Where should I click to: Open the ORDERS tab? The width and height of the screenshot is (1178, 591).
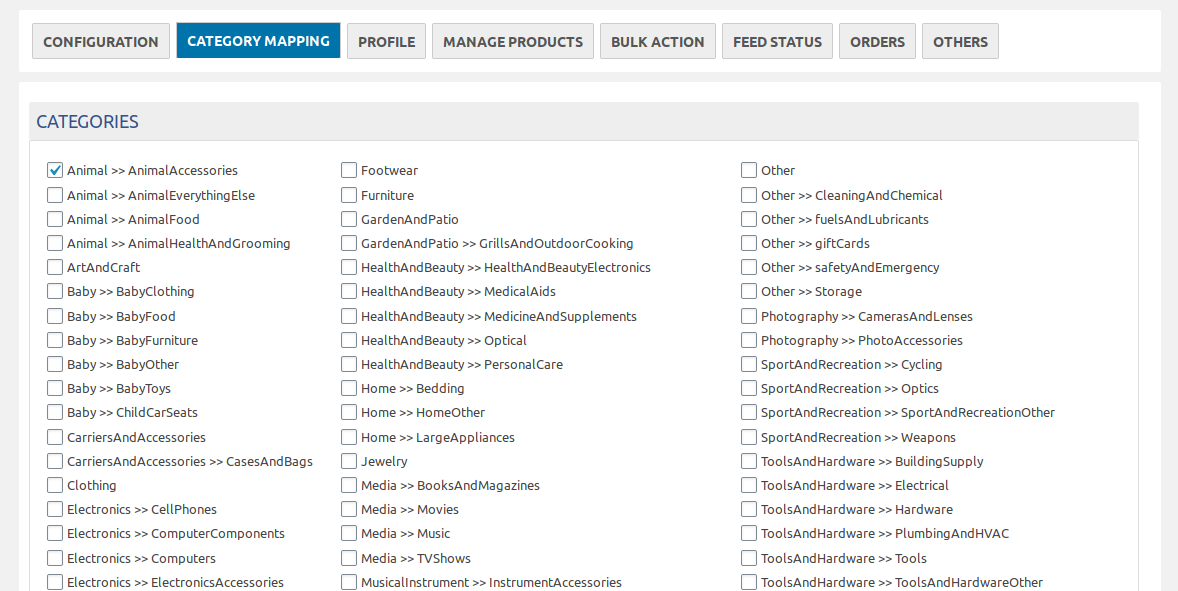pyautogui.click(x=877, y=41)
